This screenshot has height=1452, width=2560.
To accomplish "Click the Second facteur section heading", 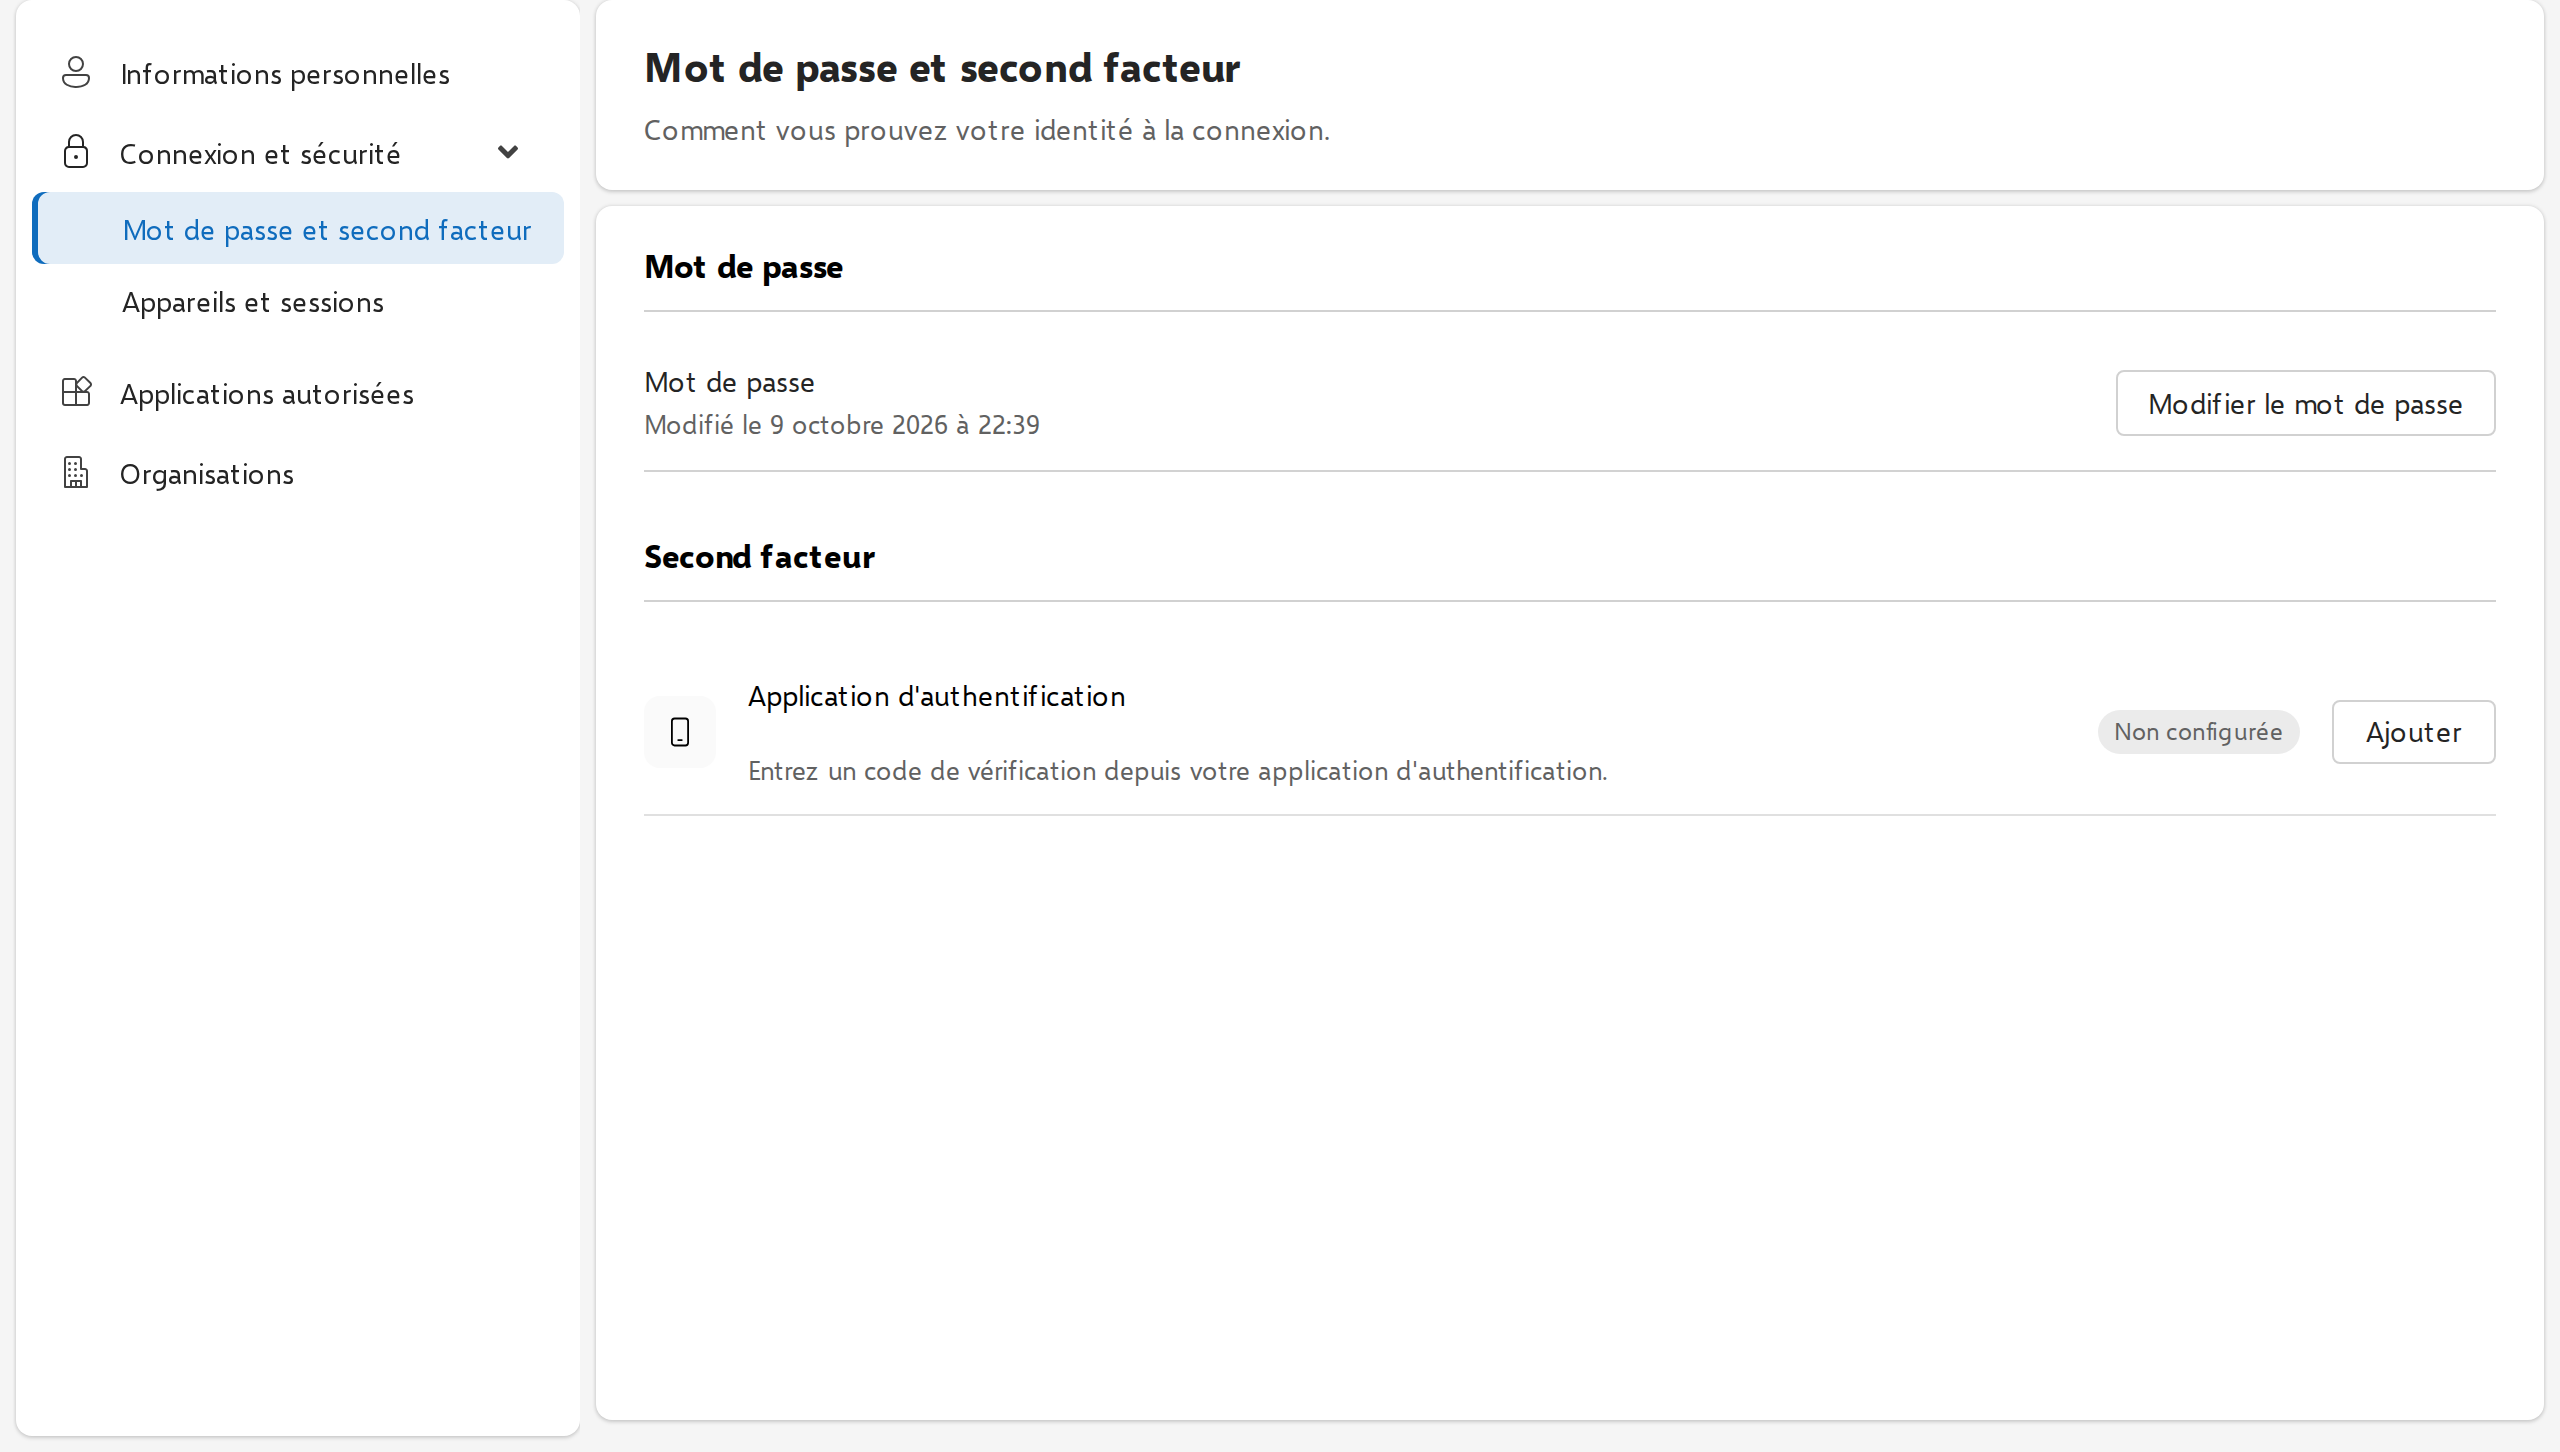I will tap(759, 557).
